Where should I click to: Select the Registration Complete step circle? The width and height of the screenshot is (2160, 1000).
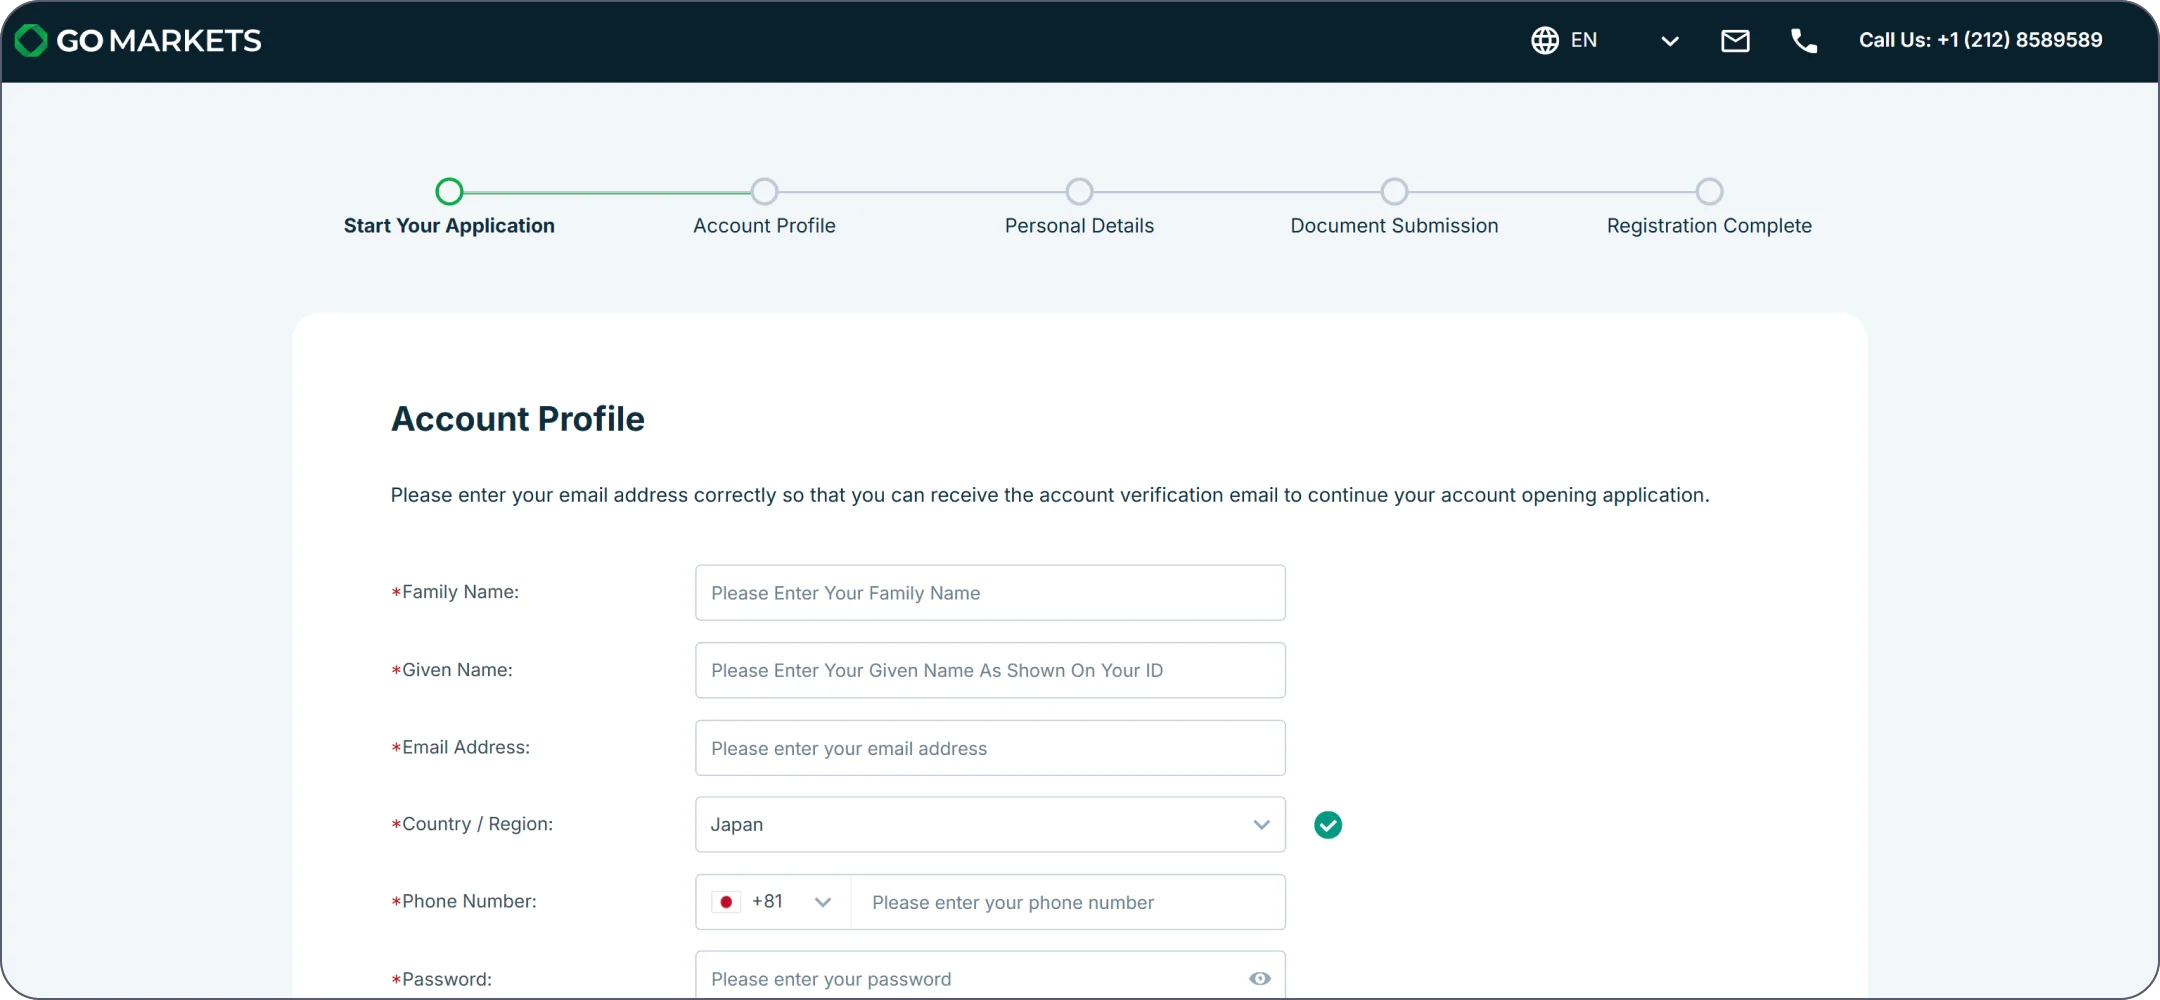tap(1709, 191)
